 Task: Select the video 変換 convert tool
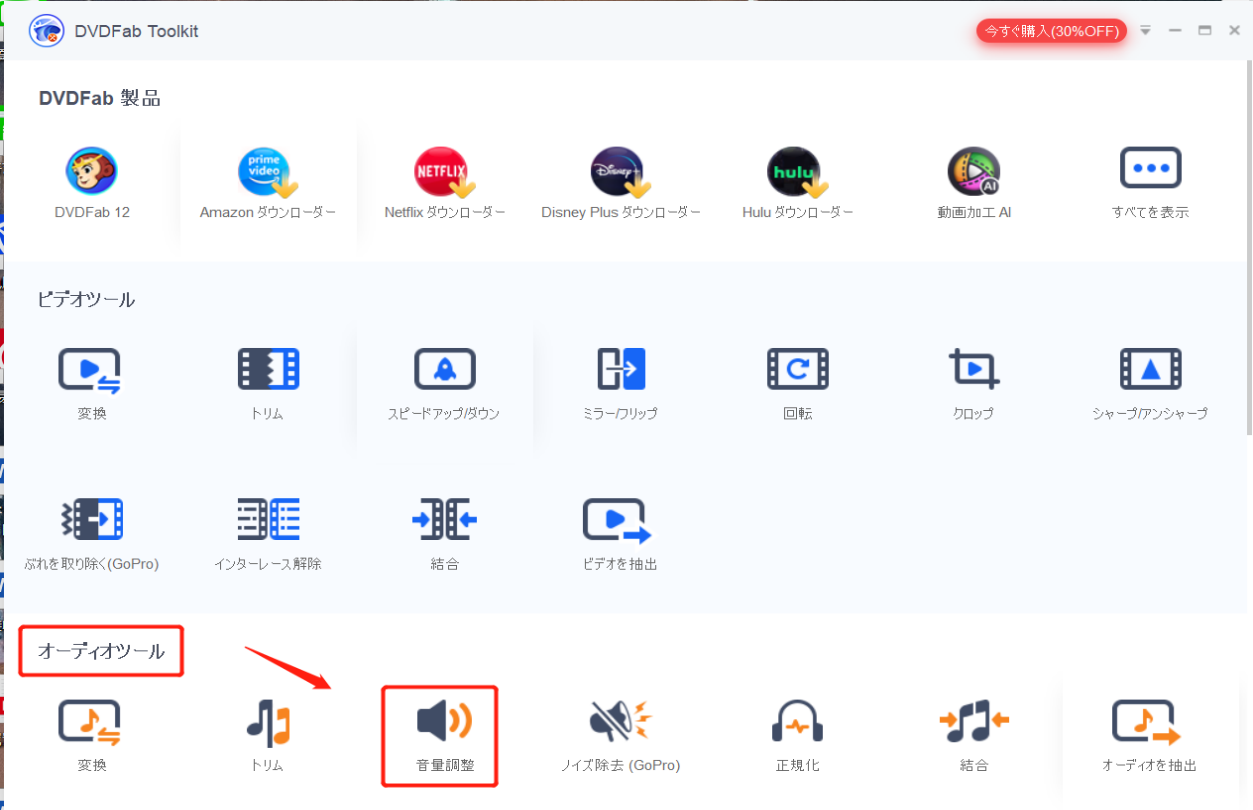click(91, 371)
